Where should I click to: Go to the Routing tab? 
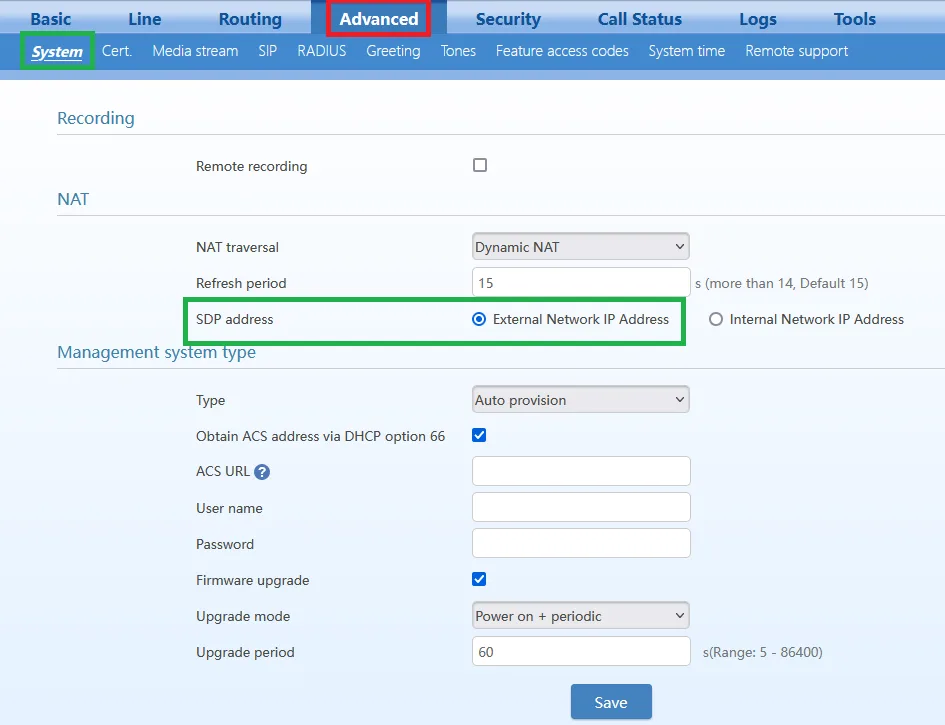[250, 19]
